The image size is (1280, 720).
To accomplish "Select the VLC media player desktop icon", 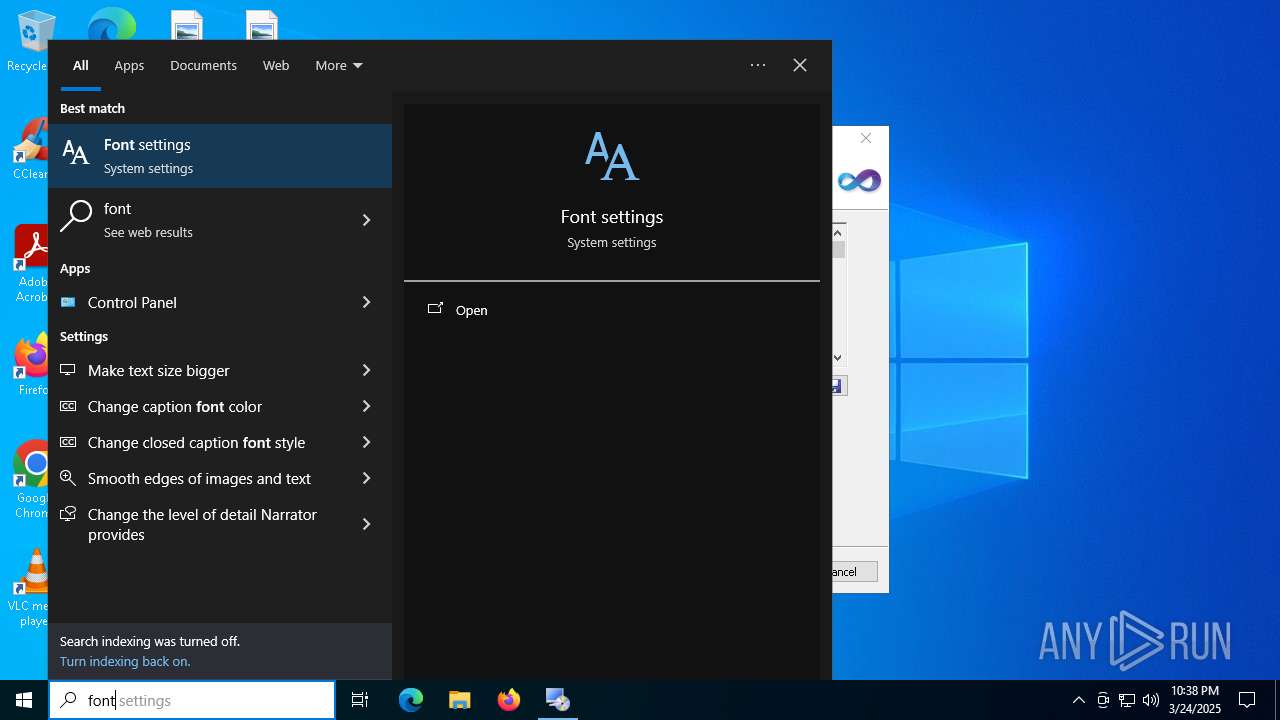I will point(30,587).
